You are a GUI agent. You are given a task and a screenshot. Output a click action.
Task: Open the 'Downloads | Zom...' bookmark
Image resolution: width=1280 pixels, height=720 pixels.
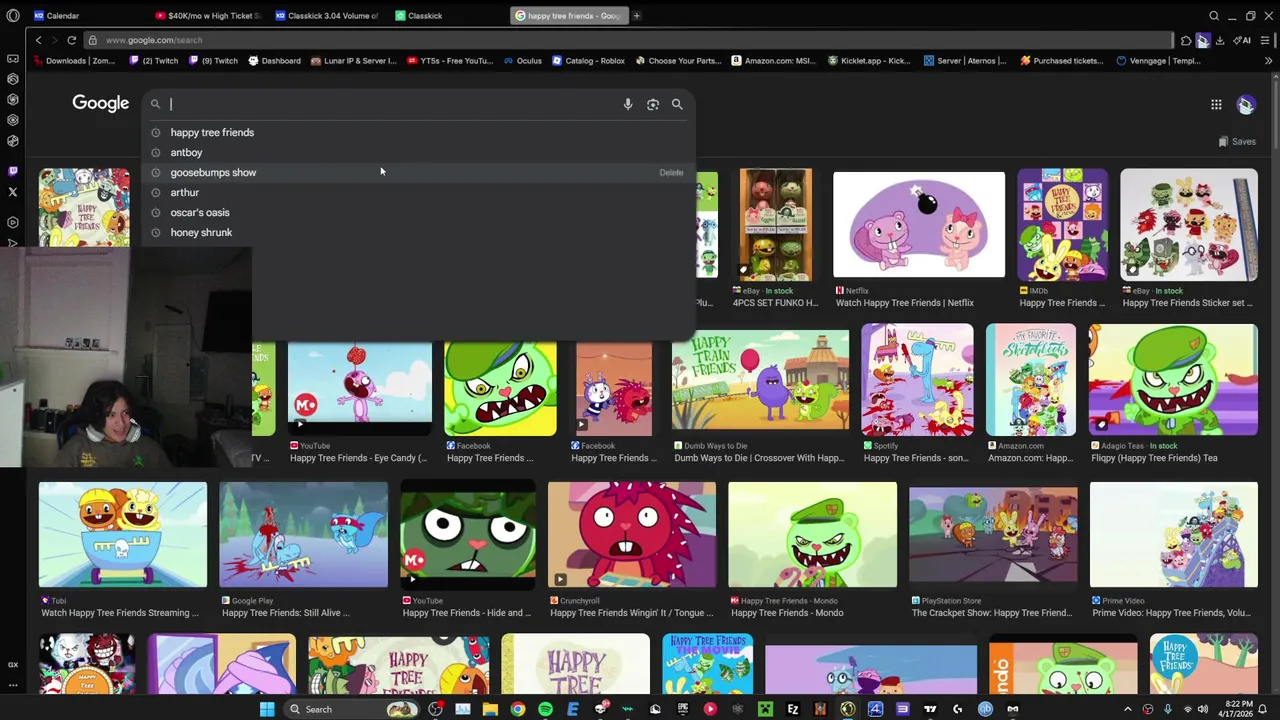click(74, 61)
